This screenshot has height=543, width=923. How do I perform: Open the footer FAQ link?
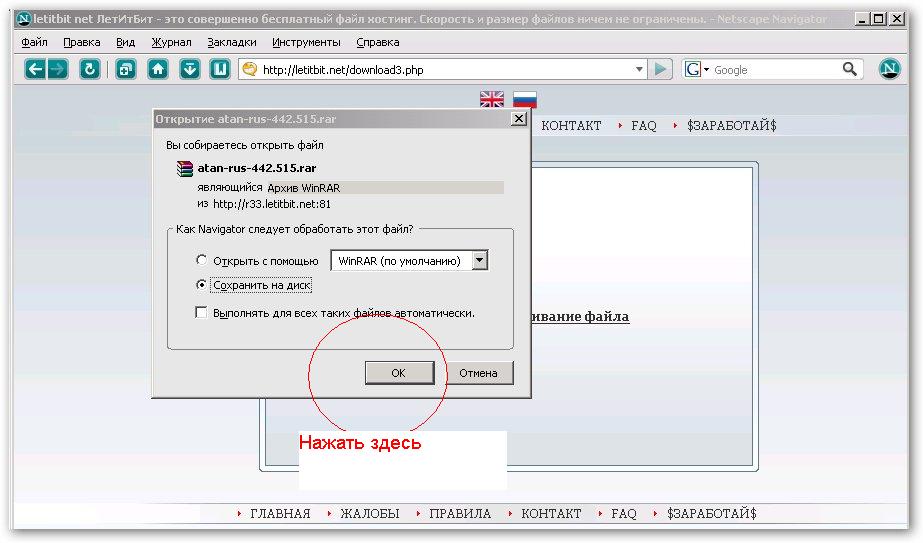(623, 514)
